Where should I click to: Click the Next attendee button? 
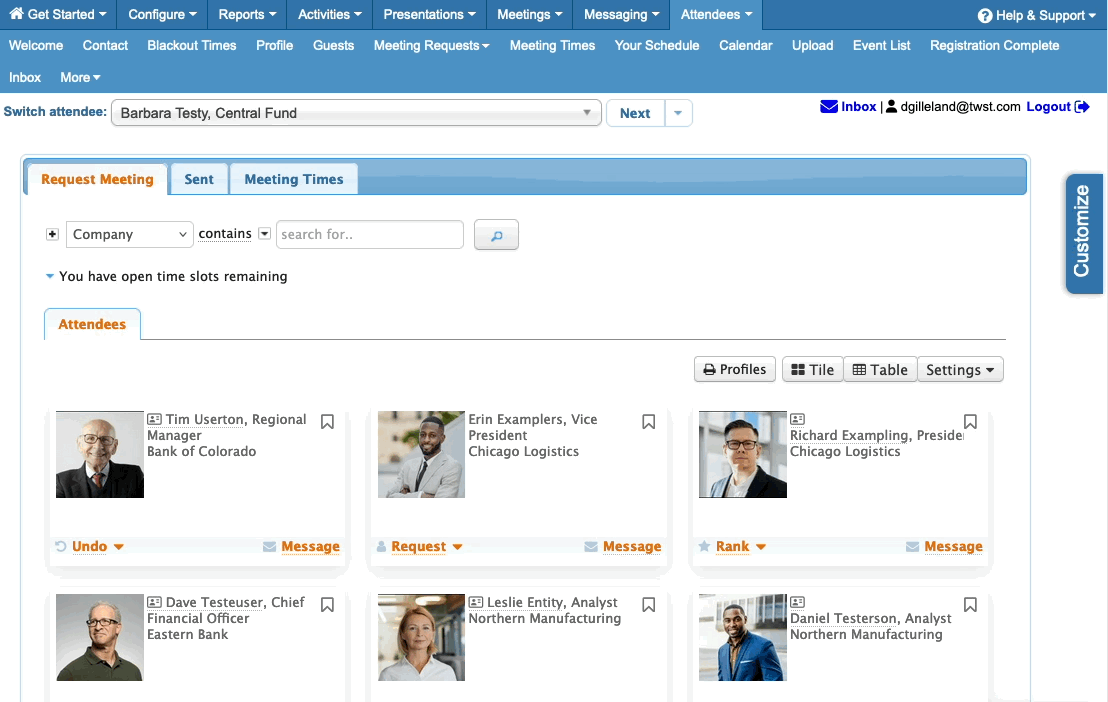pos(635,113)
